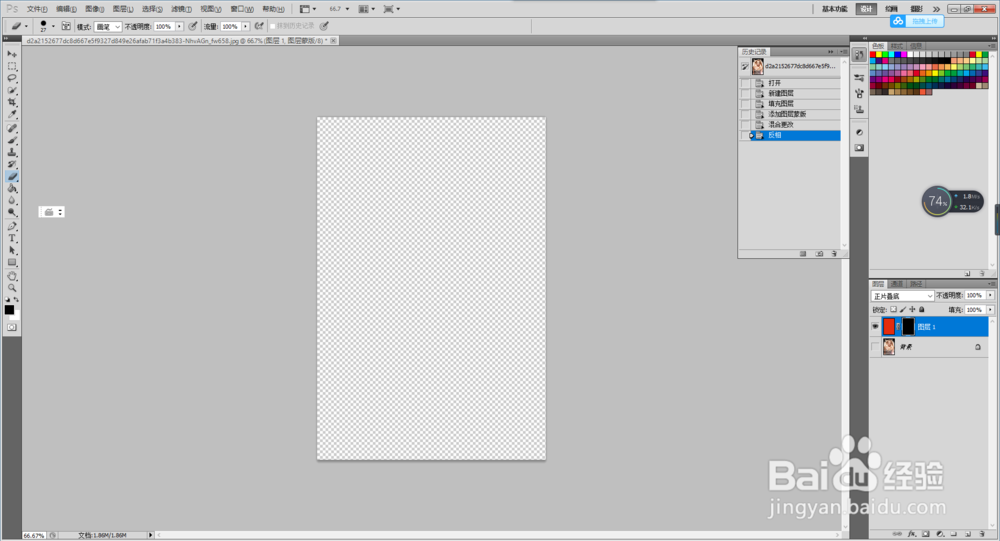Viewport: 1000px width, 541px height.
Task: Toggle lock position icon
Action: coord(912,309)
